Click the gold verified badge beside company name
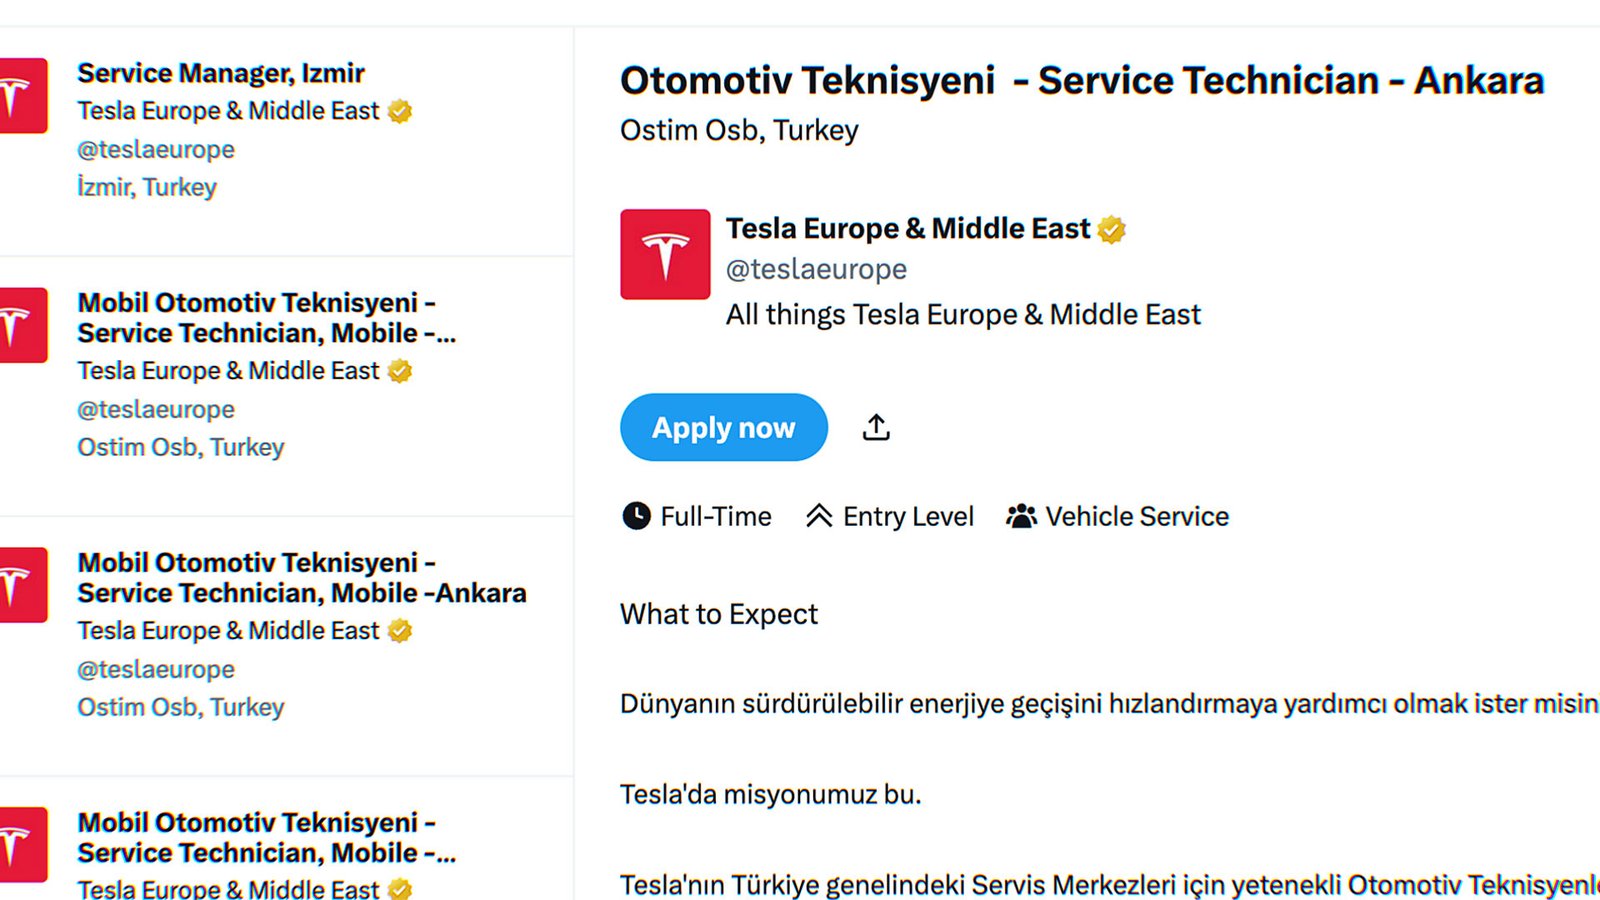Viewport: 1600px width, 900px height. (1111, 230)
